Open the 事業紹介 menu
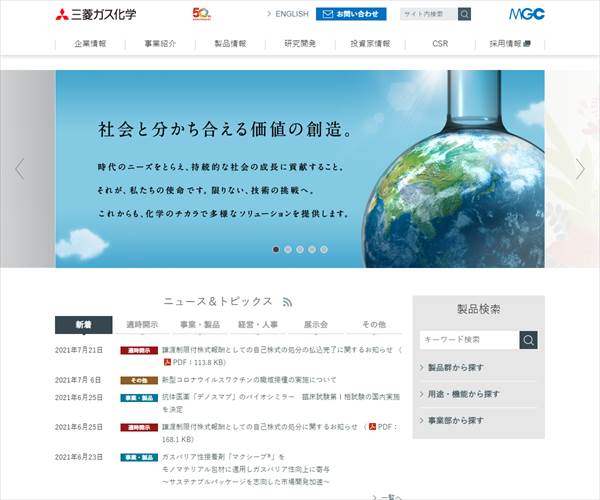Image resolution: width=600 pixels, height=500 pixels. tap(160, 44)
